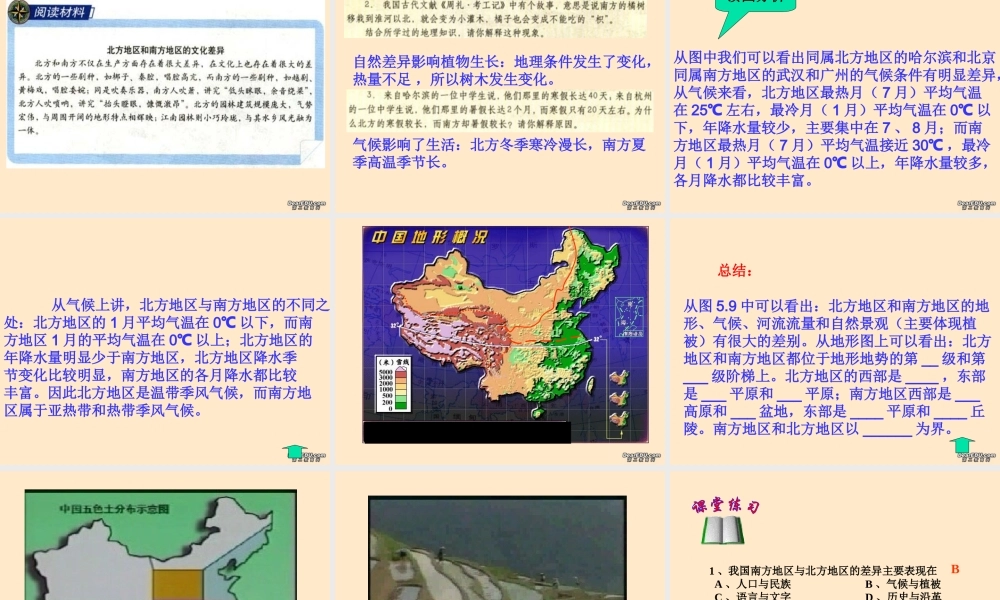Open the terraced fields photo
The image size is (1000, 600).
click(x=497, y=548)
